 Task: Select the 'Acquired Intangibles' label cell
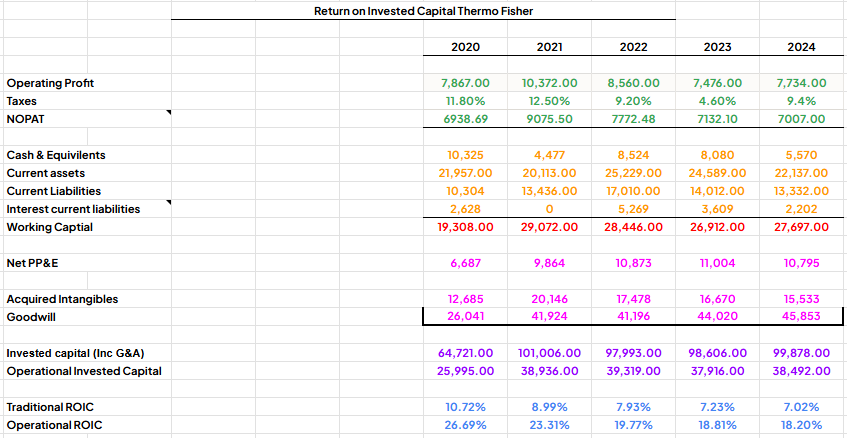(x=62, y=299)
